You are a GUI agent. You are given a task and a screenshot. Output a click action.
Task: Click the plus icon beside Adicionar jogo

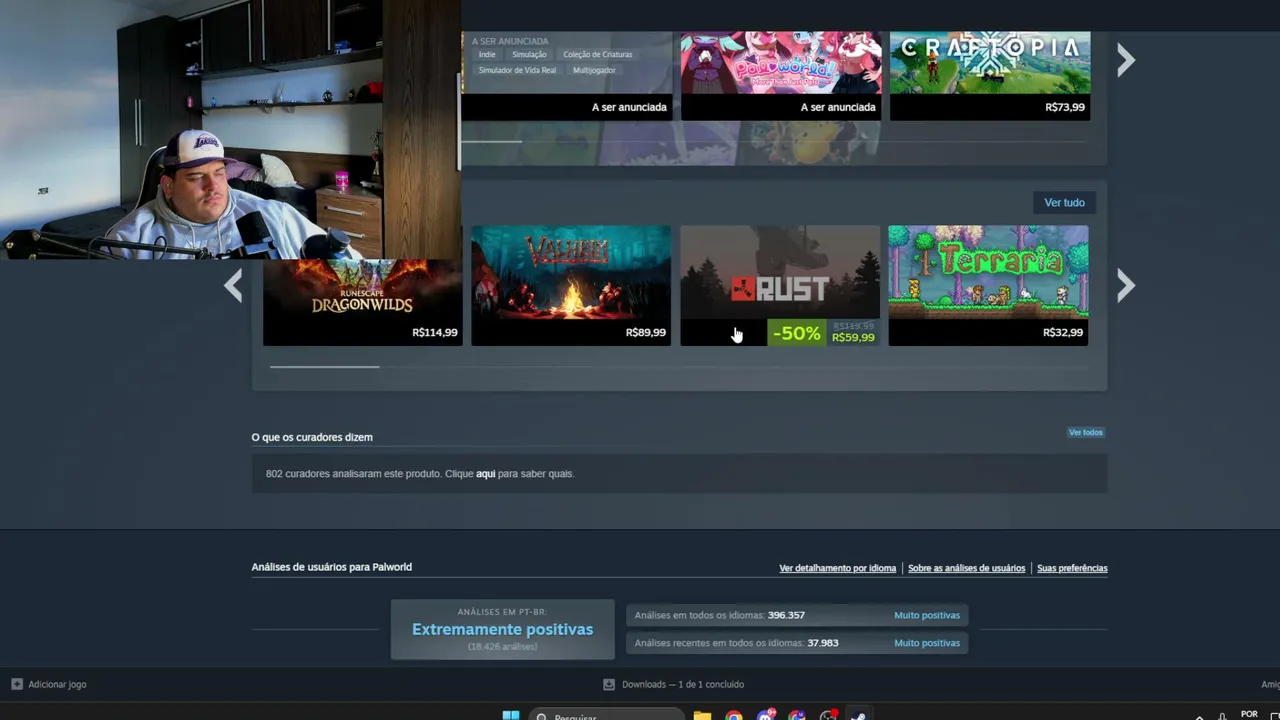[x=16, y=684]
